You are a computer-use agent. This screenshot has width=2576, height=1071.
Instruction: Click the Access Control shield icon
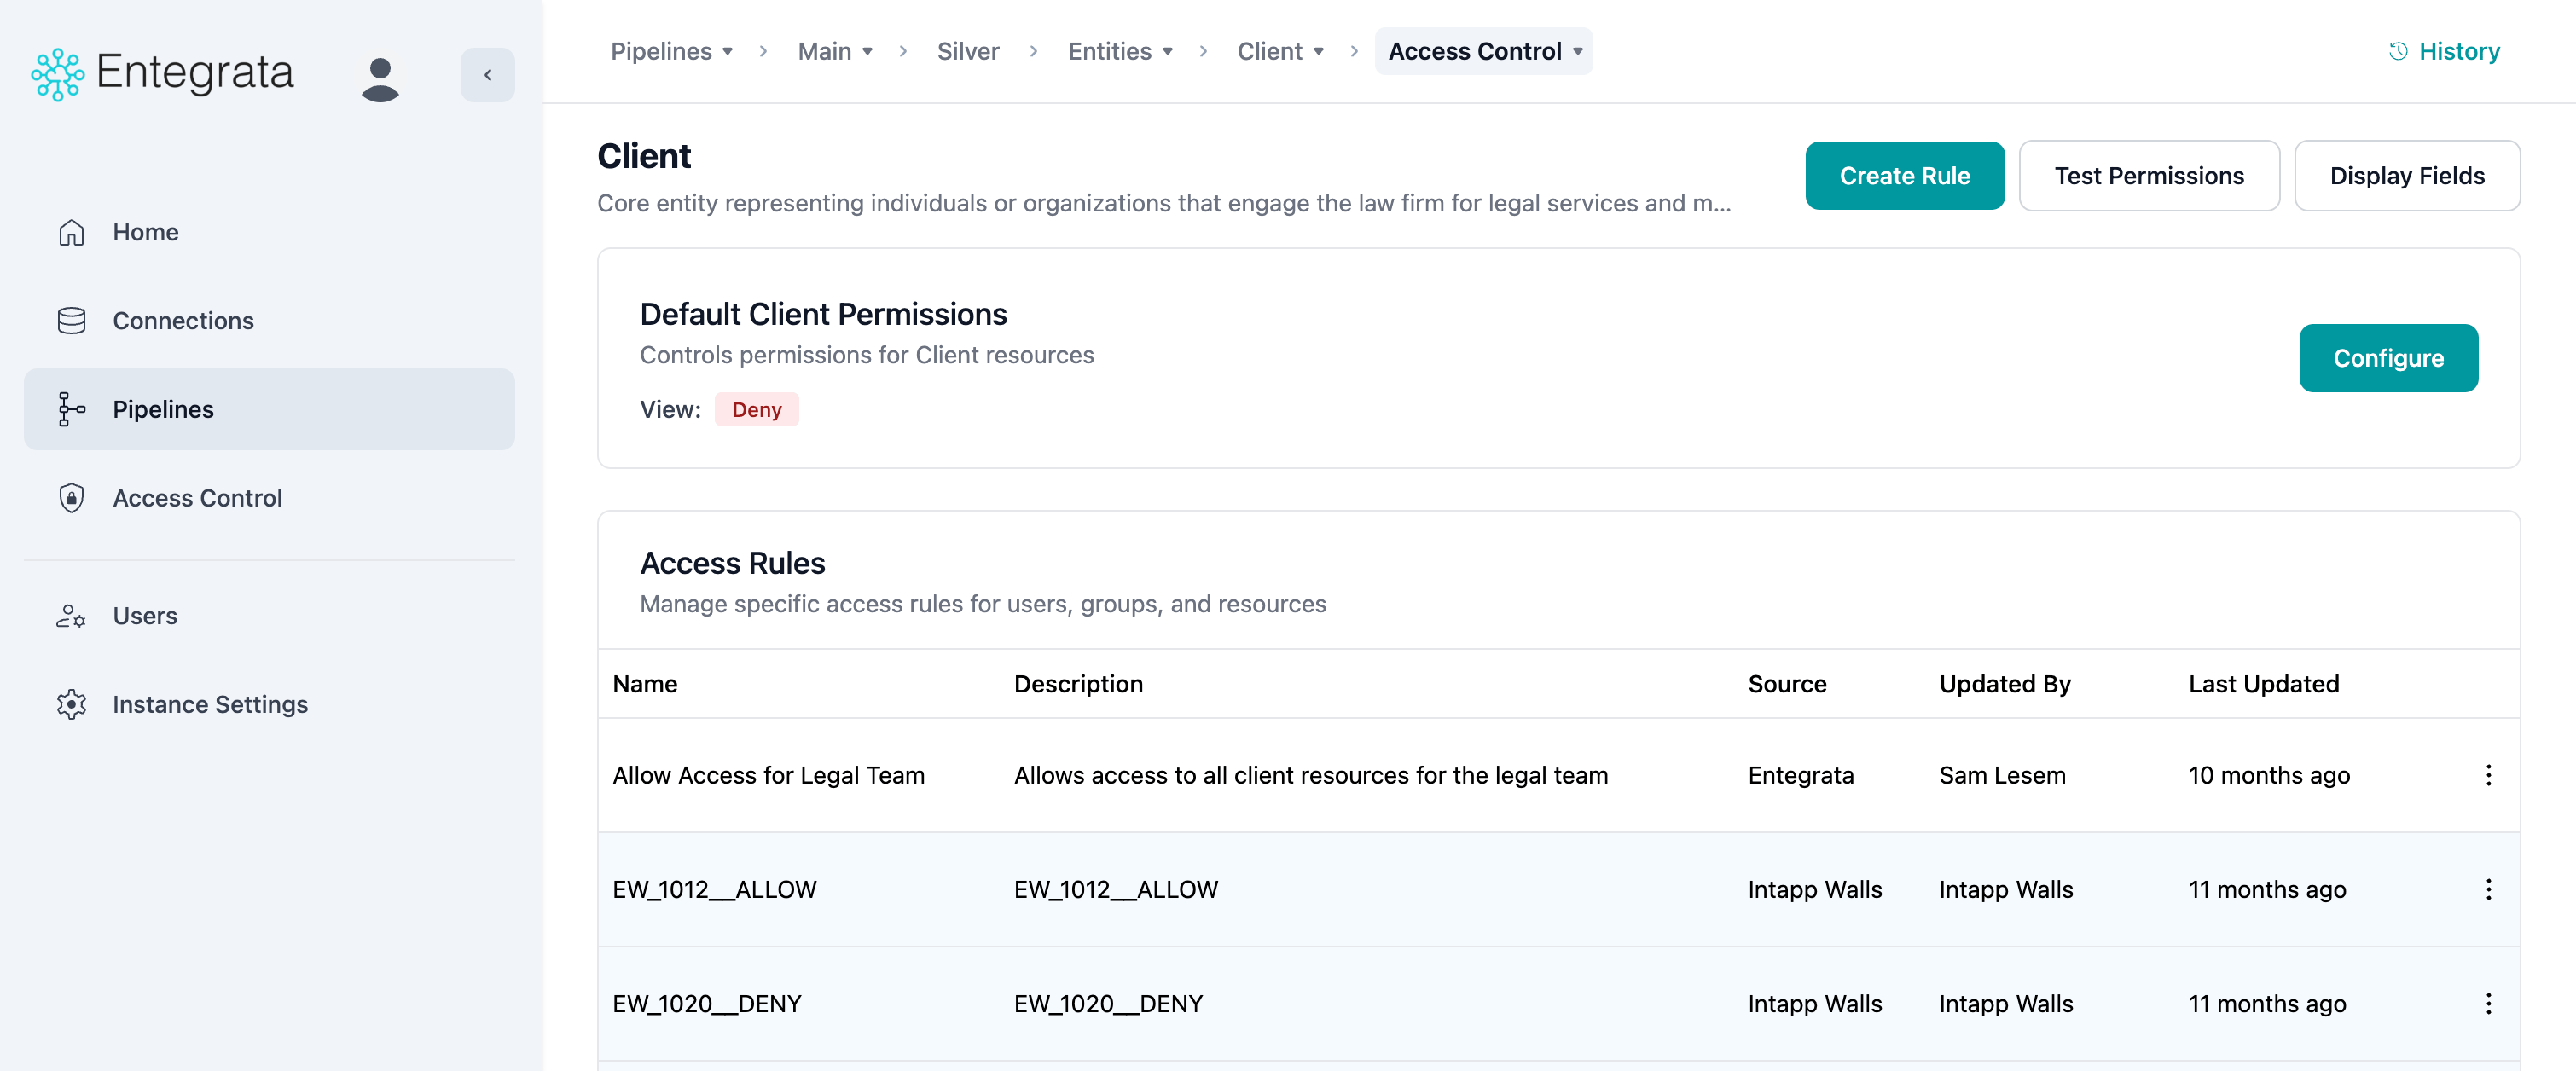click(x=71, y=498)
